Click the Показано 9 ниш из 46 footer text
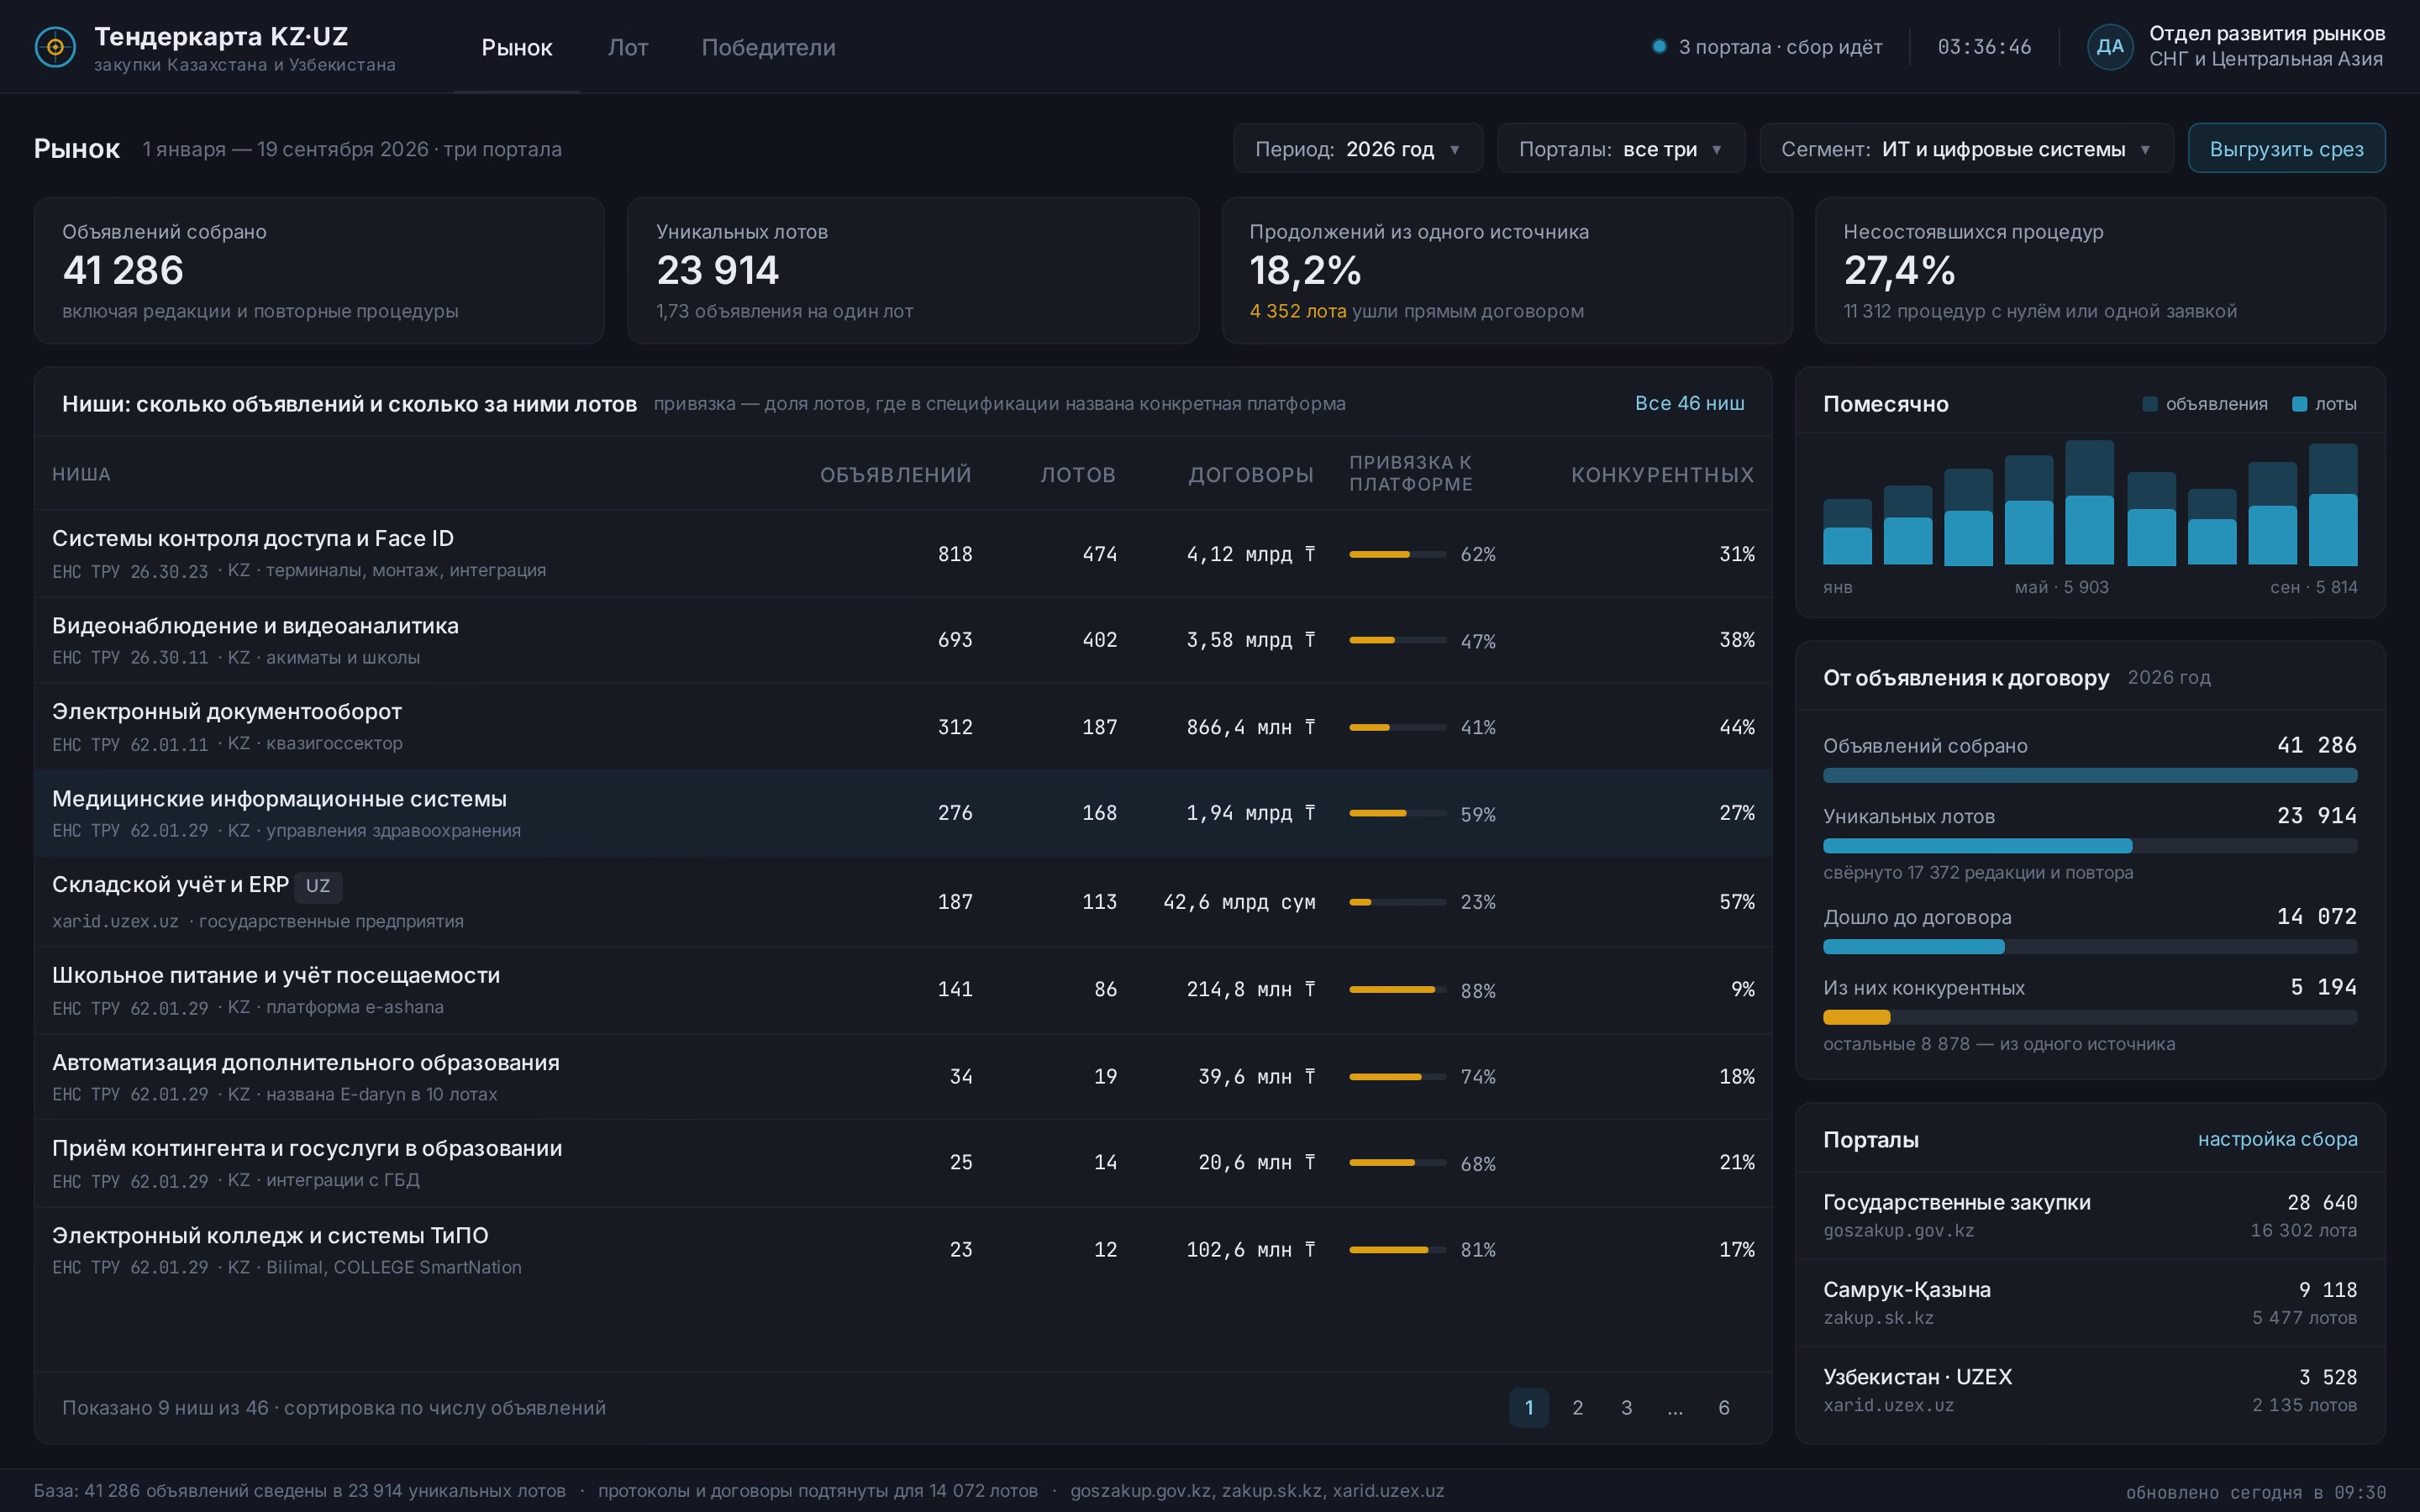2420x1512 pixels. (x=333, y=1407)
